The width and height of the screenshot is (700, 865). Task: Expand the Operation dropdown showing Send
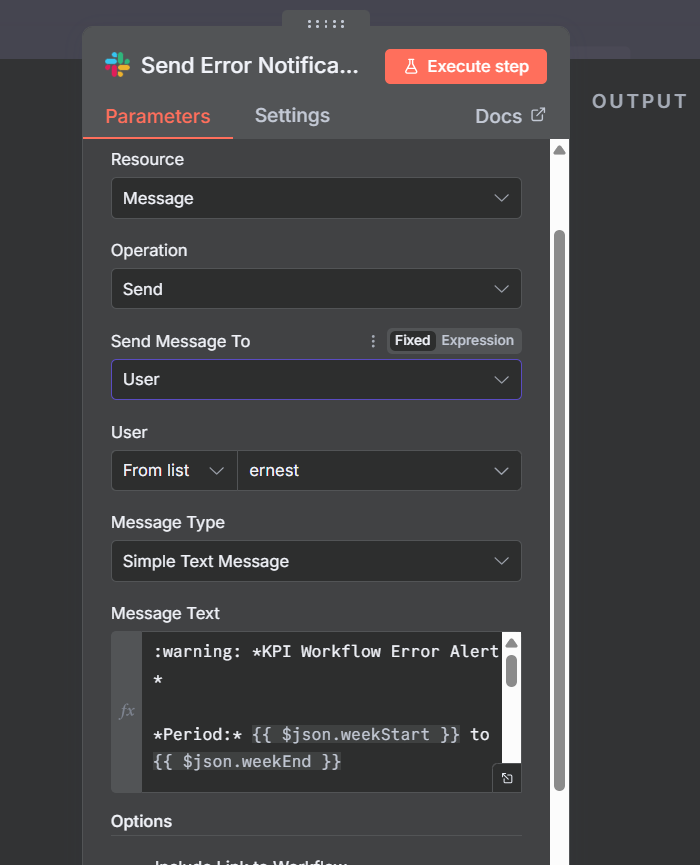(316, 289)
